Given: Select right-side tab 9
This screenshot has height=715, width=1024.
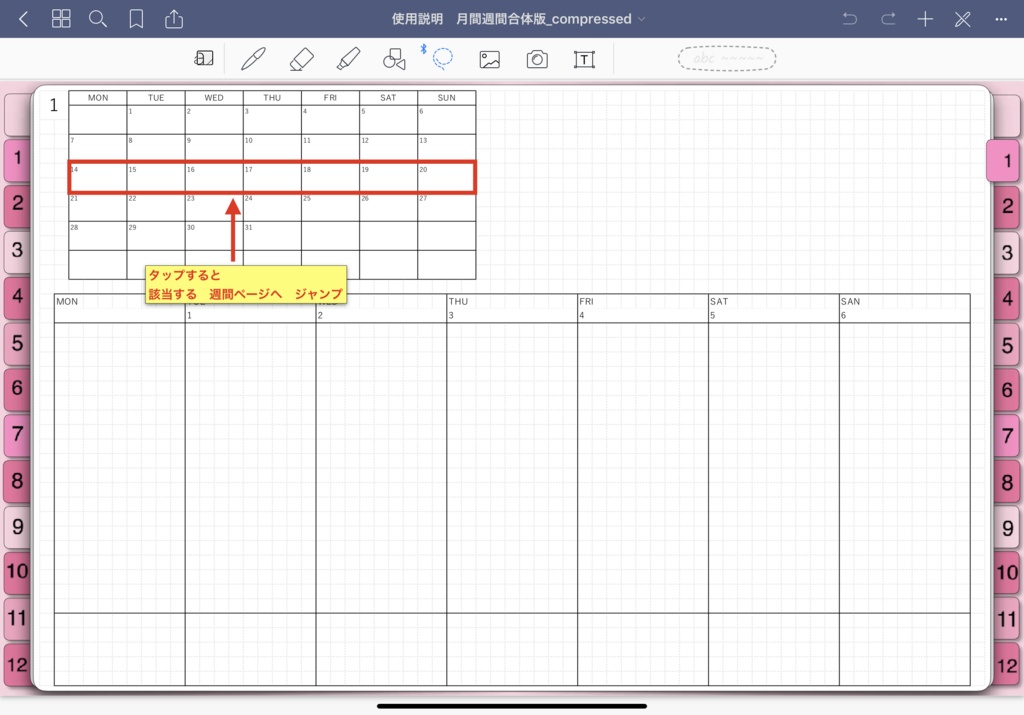Looking at the screenshot, I should coord(1006,529).
